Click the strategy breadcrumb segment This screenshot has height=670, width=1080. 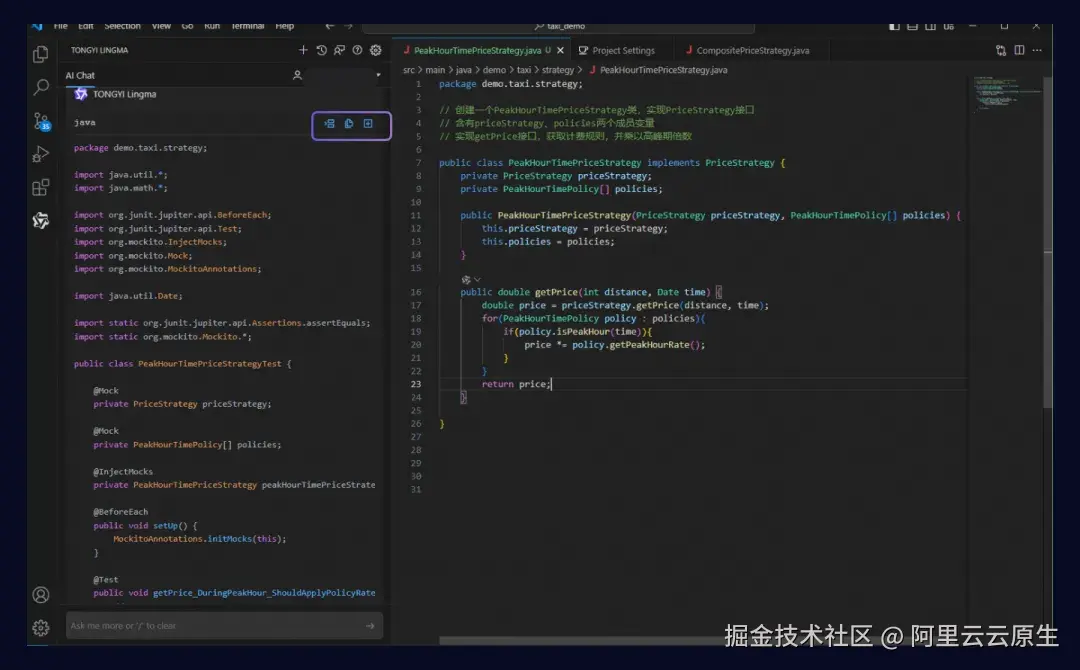point(558,70)
